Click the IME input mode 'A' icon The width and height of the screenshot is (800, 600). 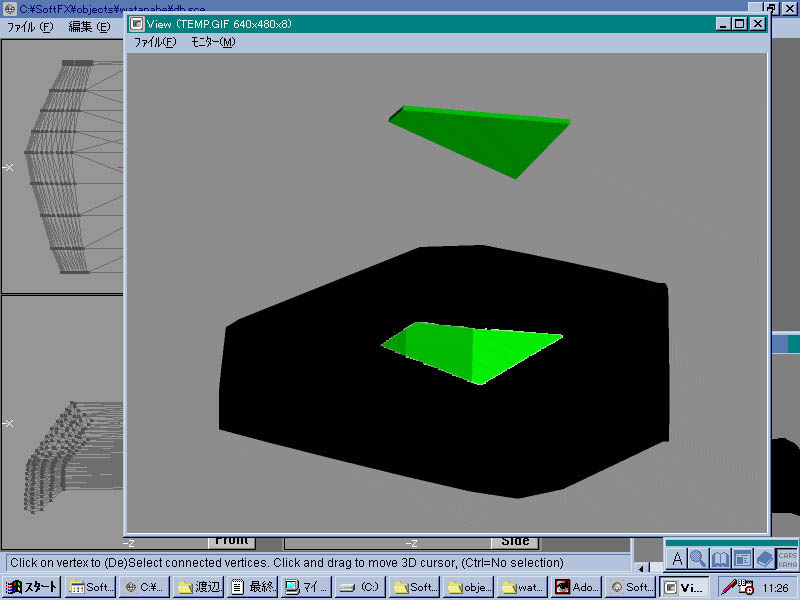677,559
